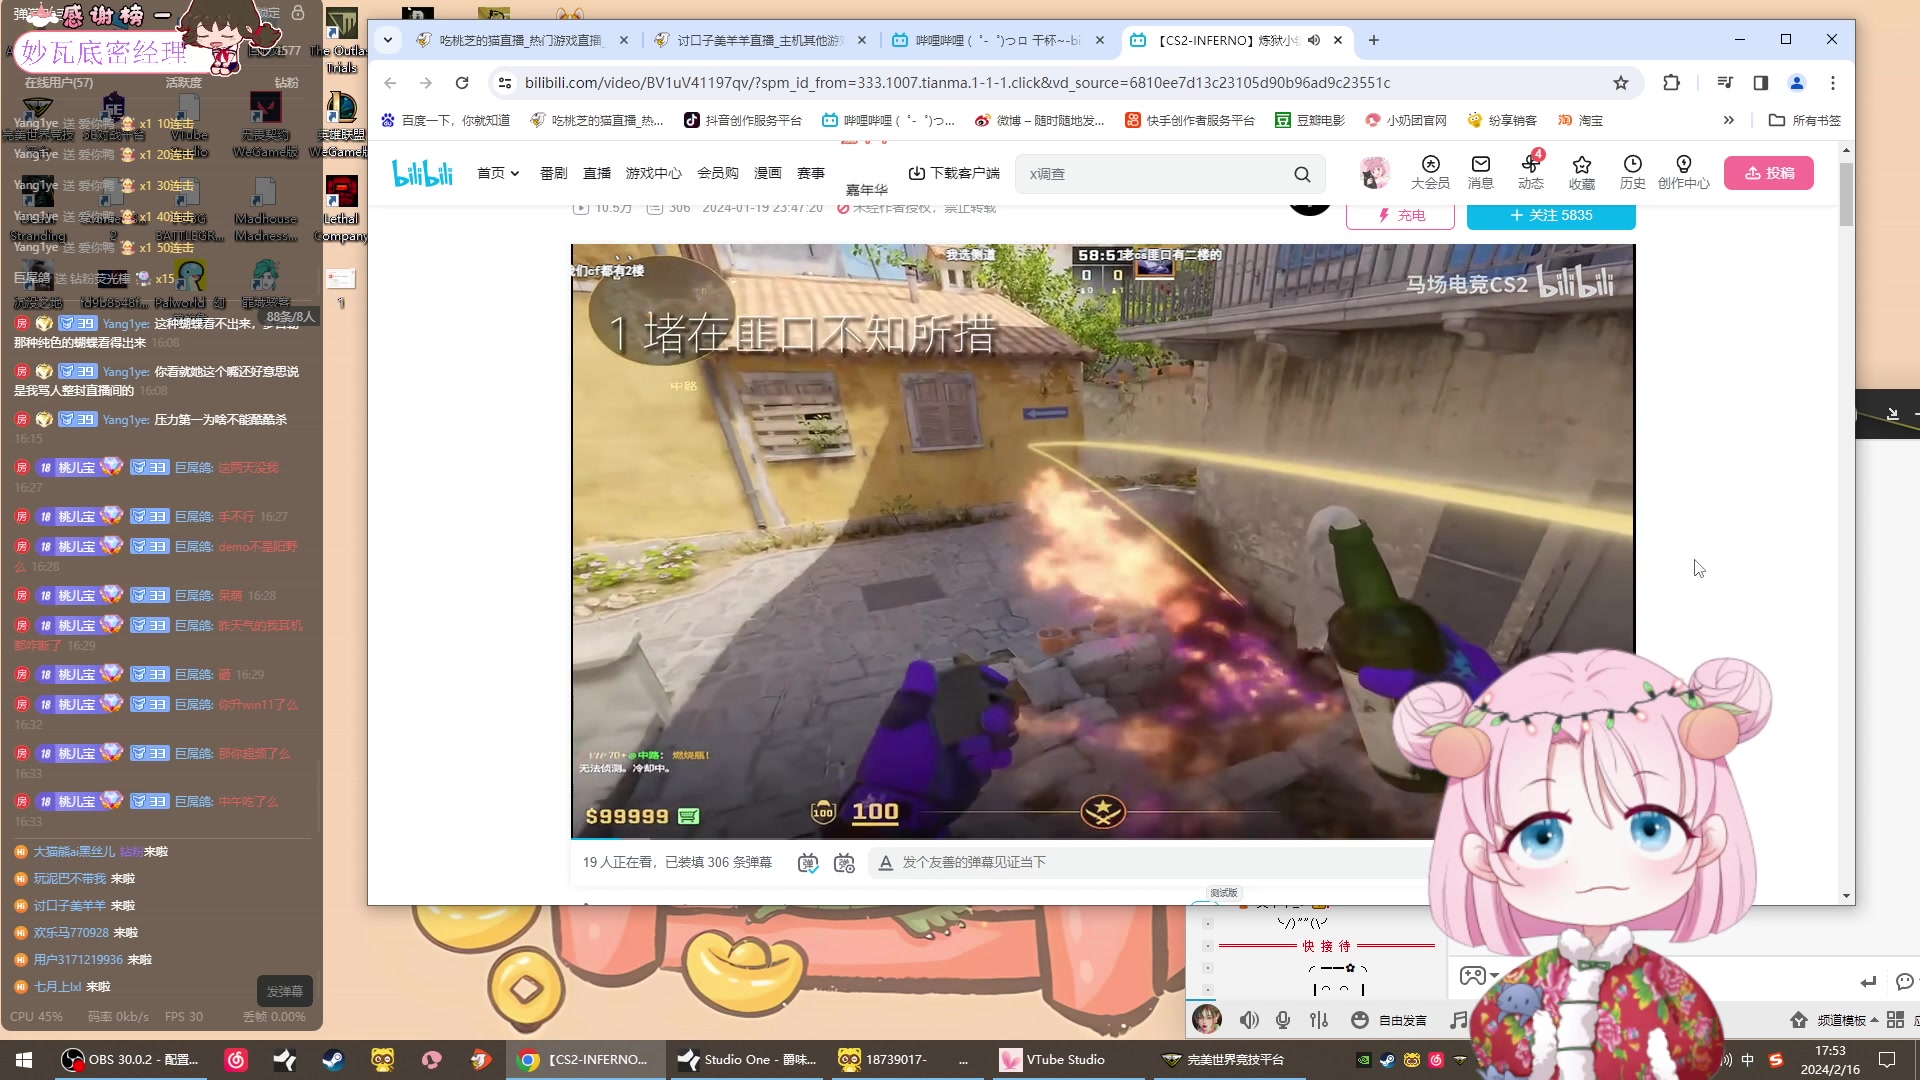The height and width of the screenshot is (1080, 1920).
Task: Open 消息 messages icon
Action: 1481,172
